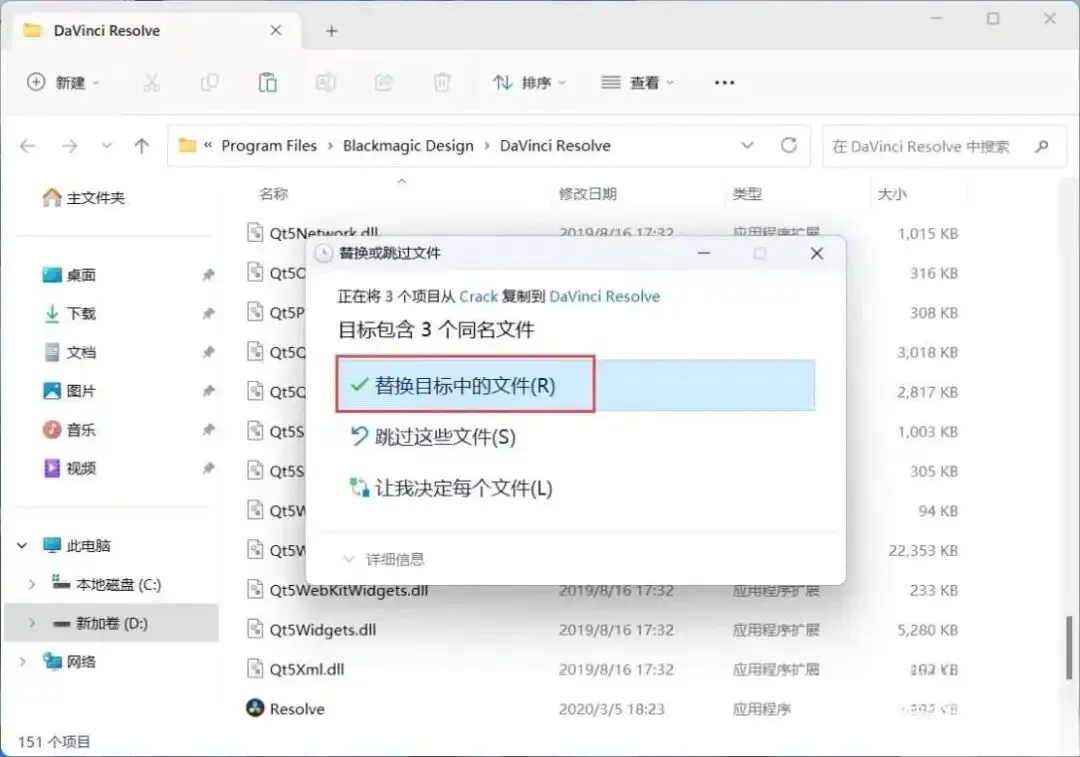
Task: Click Blackmagic Design in address path
Action: point(408,146)
